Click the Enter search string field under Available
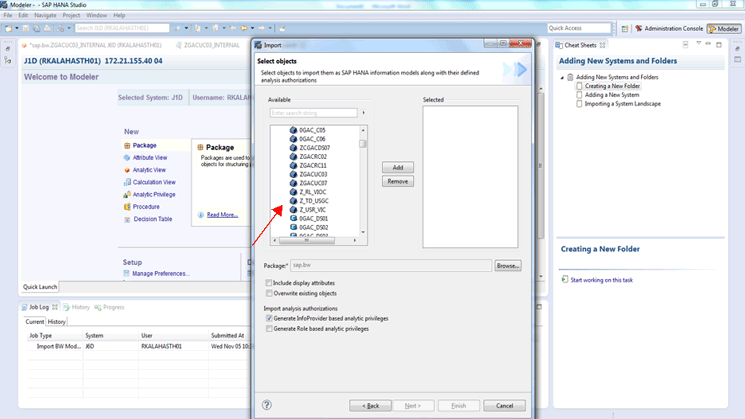 click(314, 113)
